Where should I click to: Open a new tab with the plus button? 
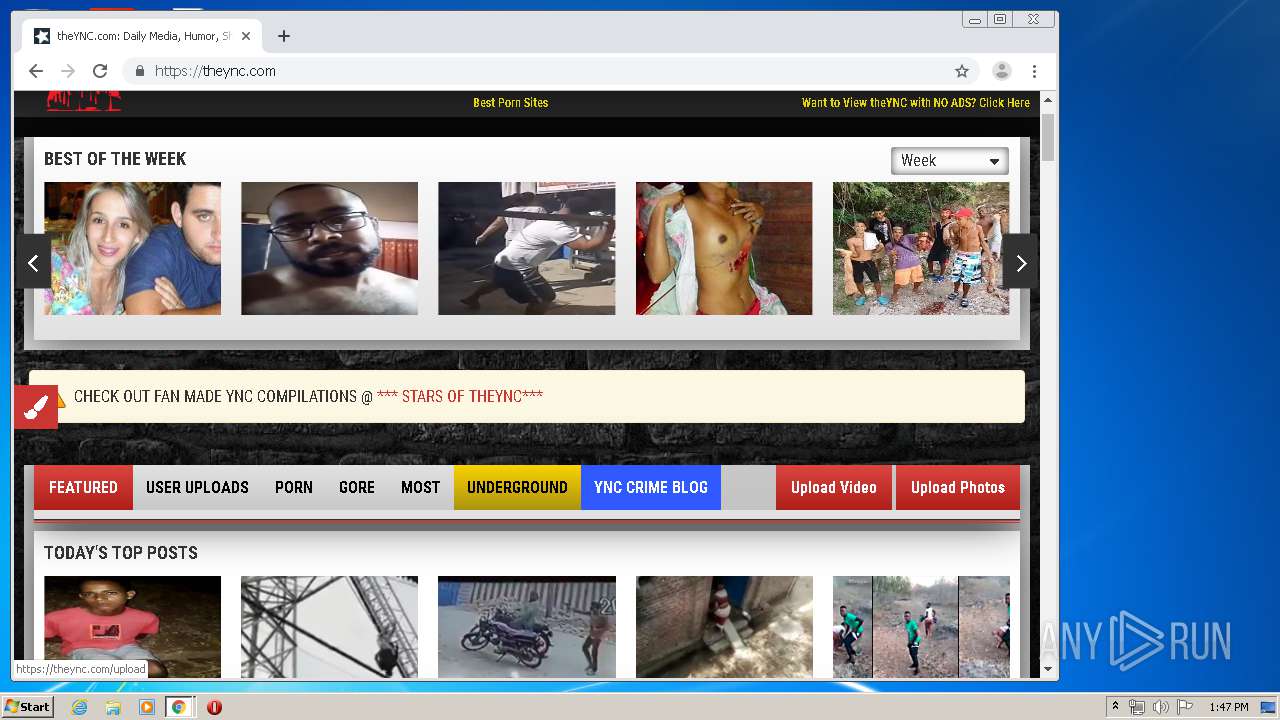pos(284,36)
